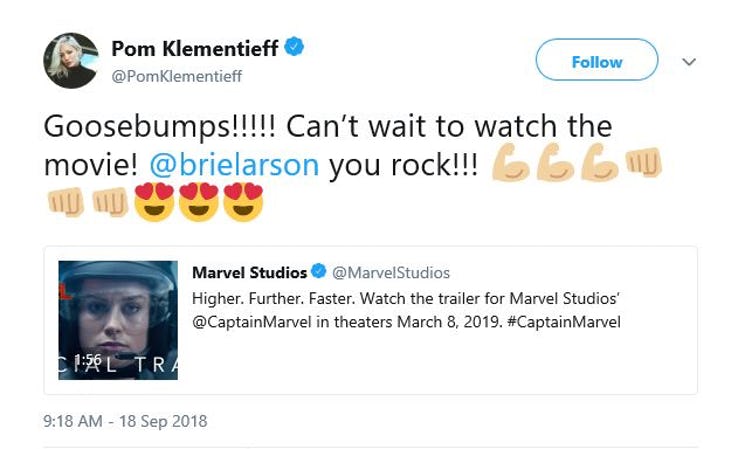The width and height of the screenshot is (738, 449).
Task: Open the Marvel Studios account name
Action: point(249,272)
